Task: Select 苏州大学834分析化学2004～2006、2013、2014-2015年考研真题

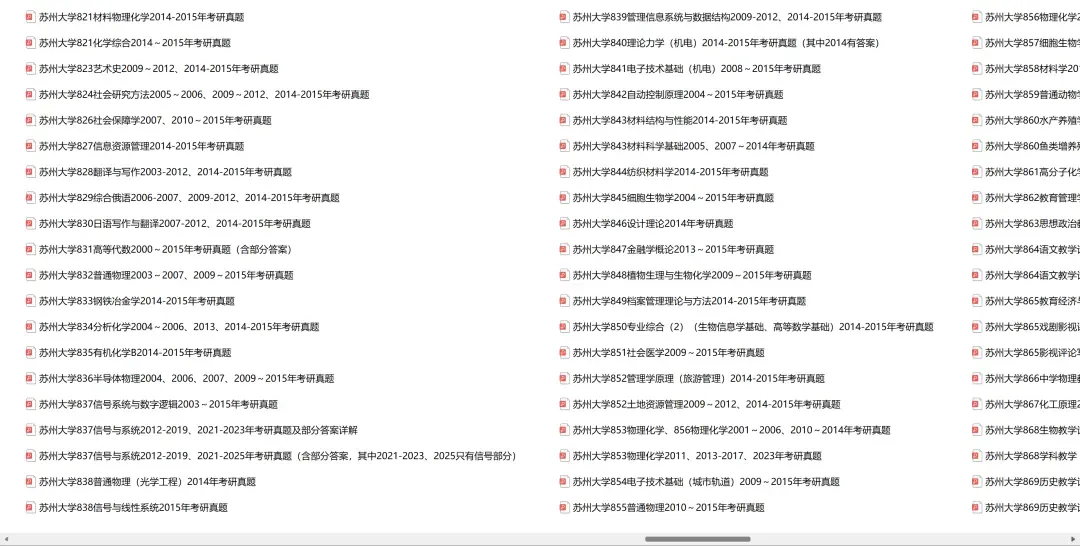Action: 179,326
